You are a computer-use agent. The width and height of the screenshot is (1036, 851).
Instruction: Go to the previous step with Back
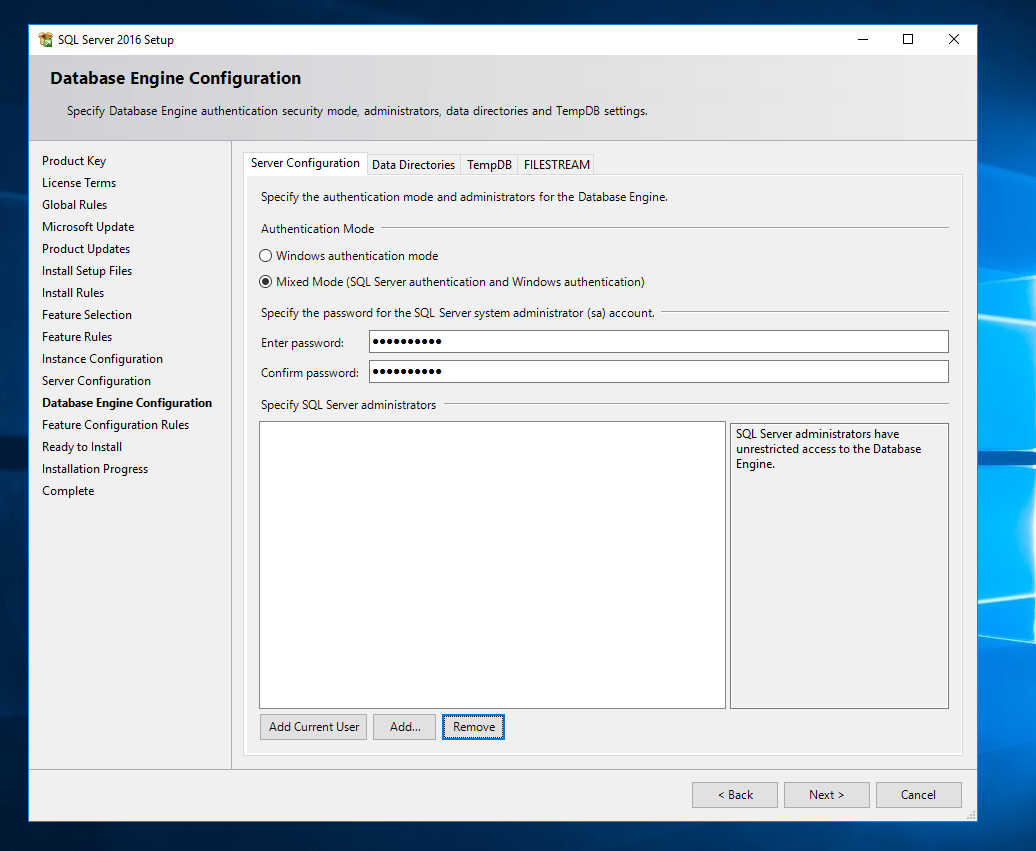coord(735,795)
